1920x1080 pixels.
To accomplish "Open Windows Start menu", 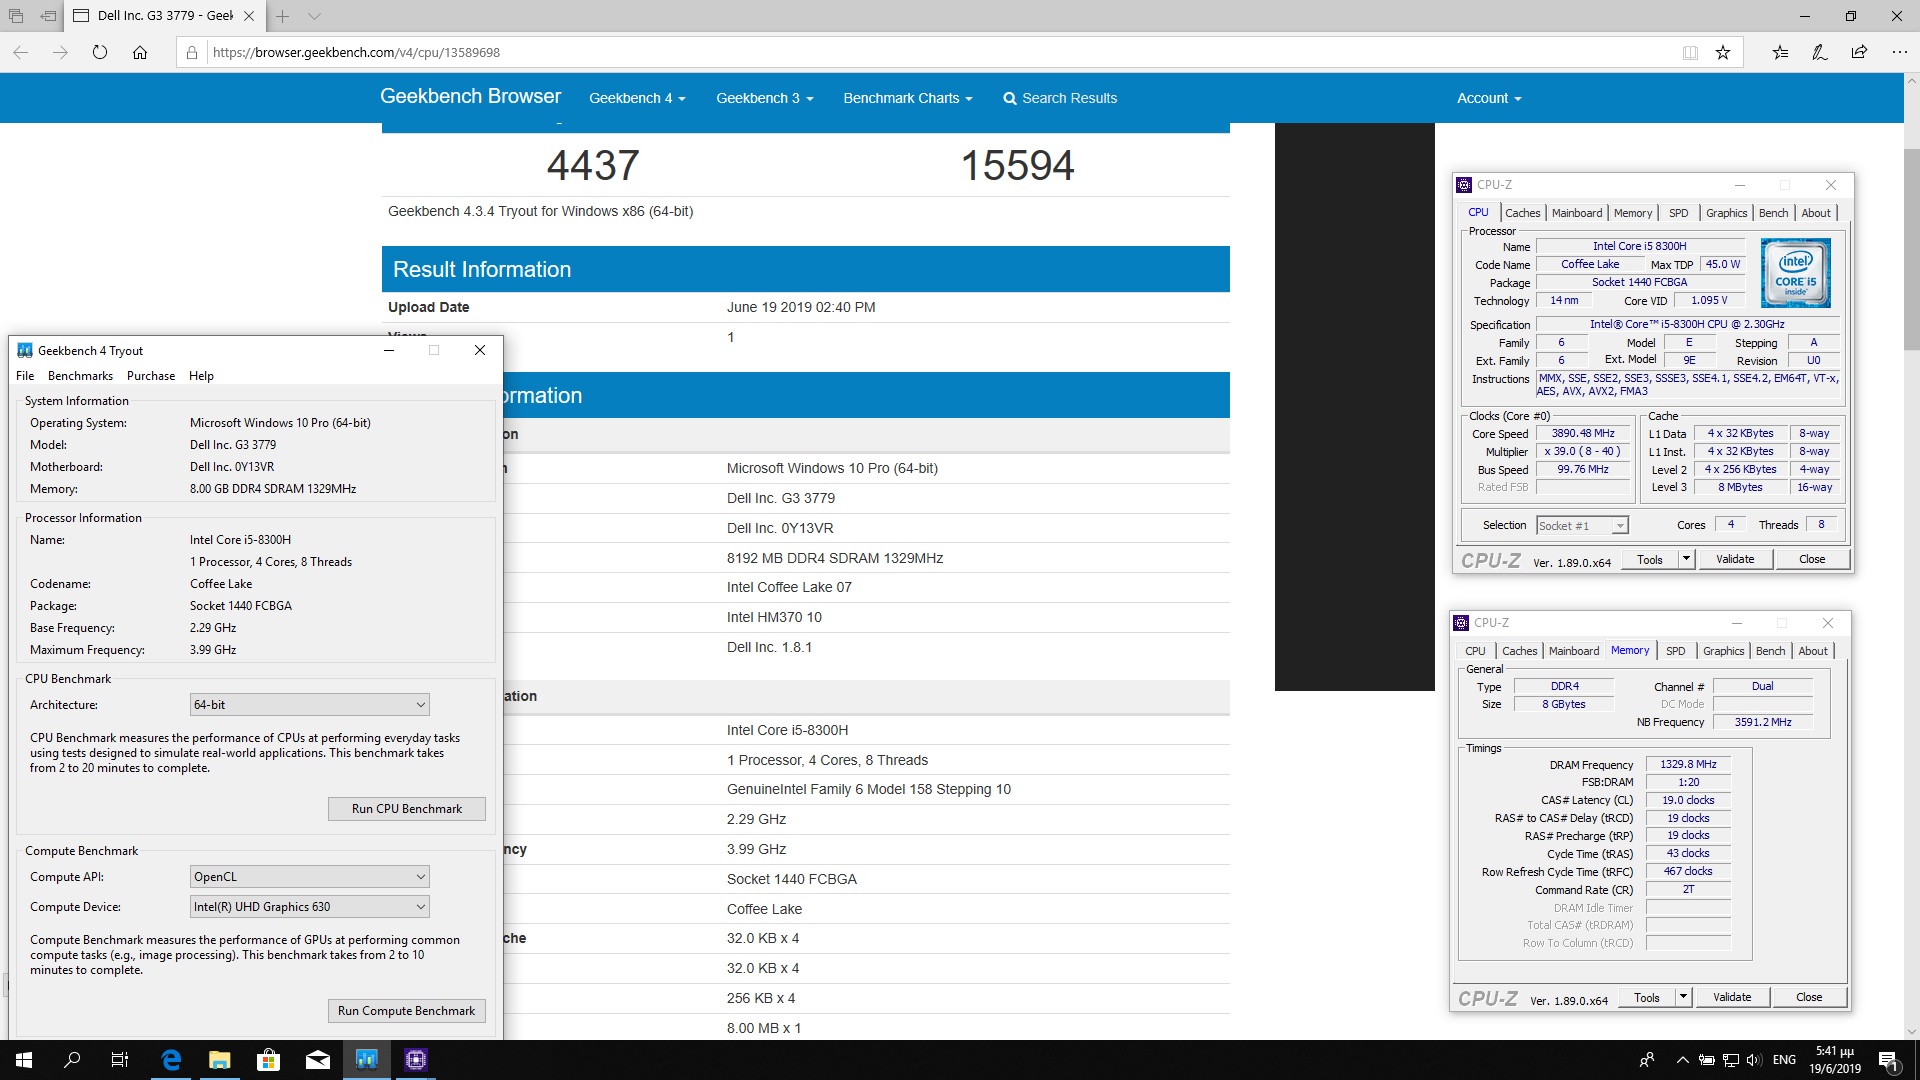I will (24, 1060).
